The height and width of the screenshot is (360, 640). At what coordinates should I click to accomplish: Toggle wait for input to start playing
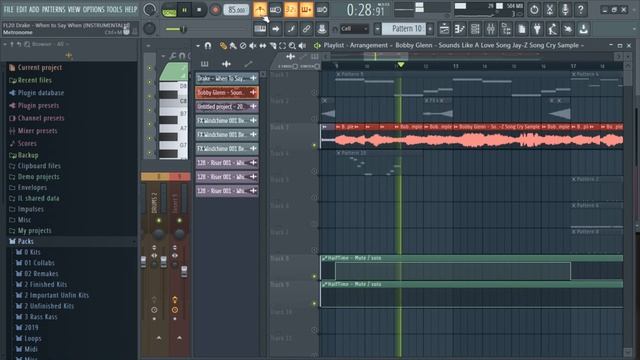tap(276, 9)
